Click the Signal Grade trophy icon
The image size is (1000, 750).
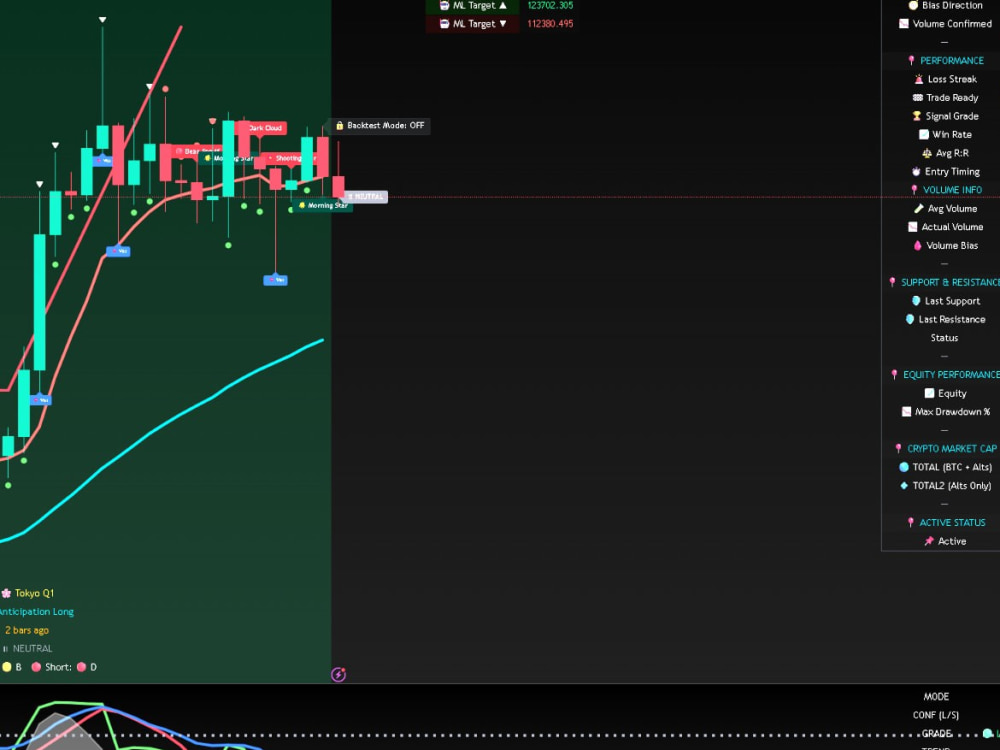tap(917, 116)
